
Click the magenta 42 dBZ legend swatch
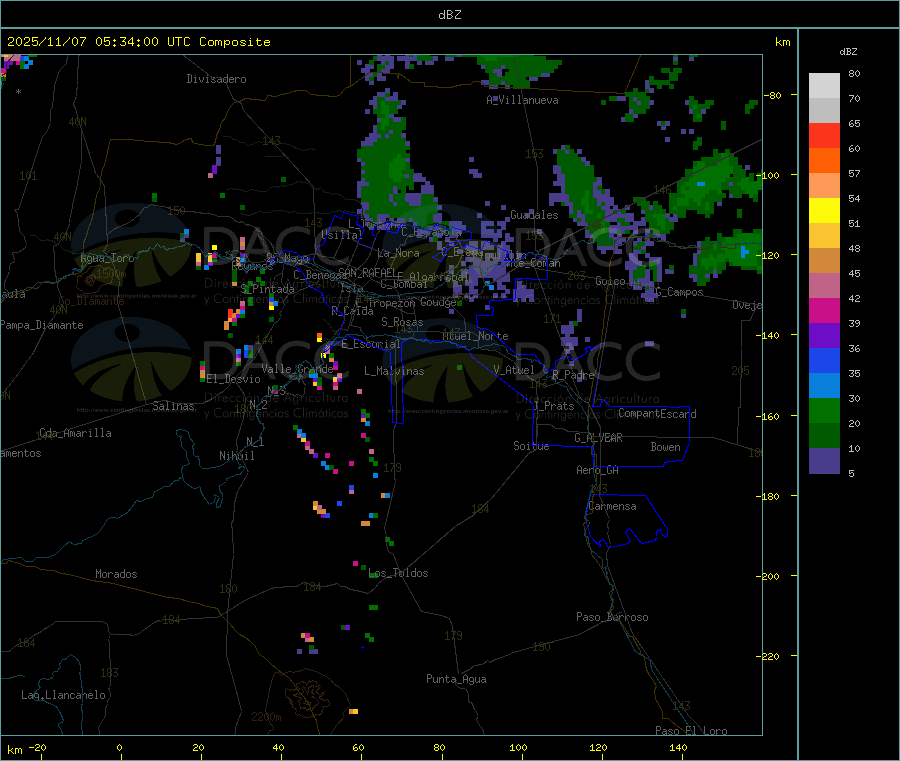coord(824,310)
